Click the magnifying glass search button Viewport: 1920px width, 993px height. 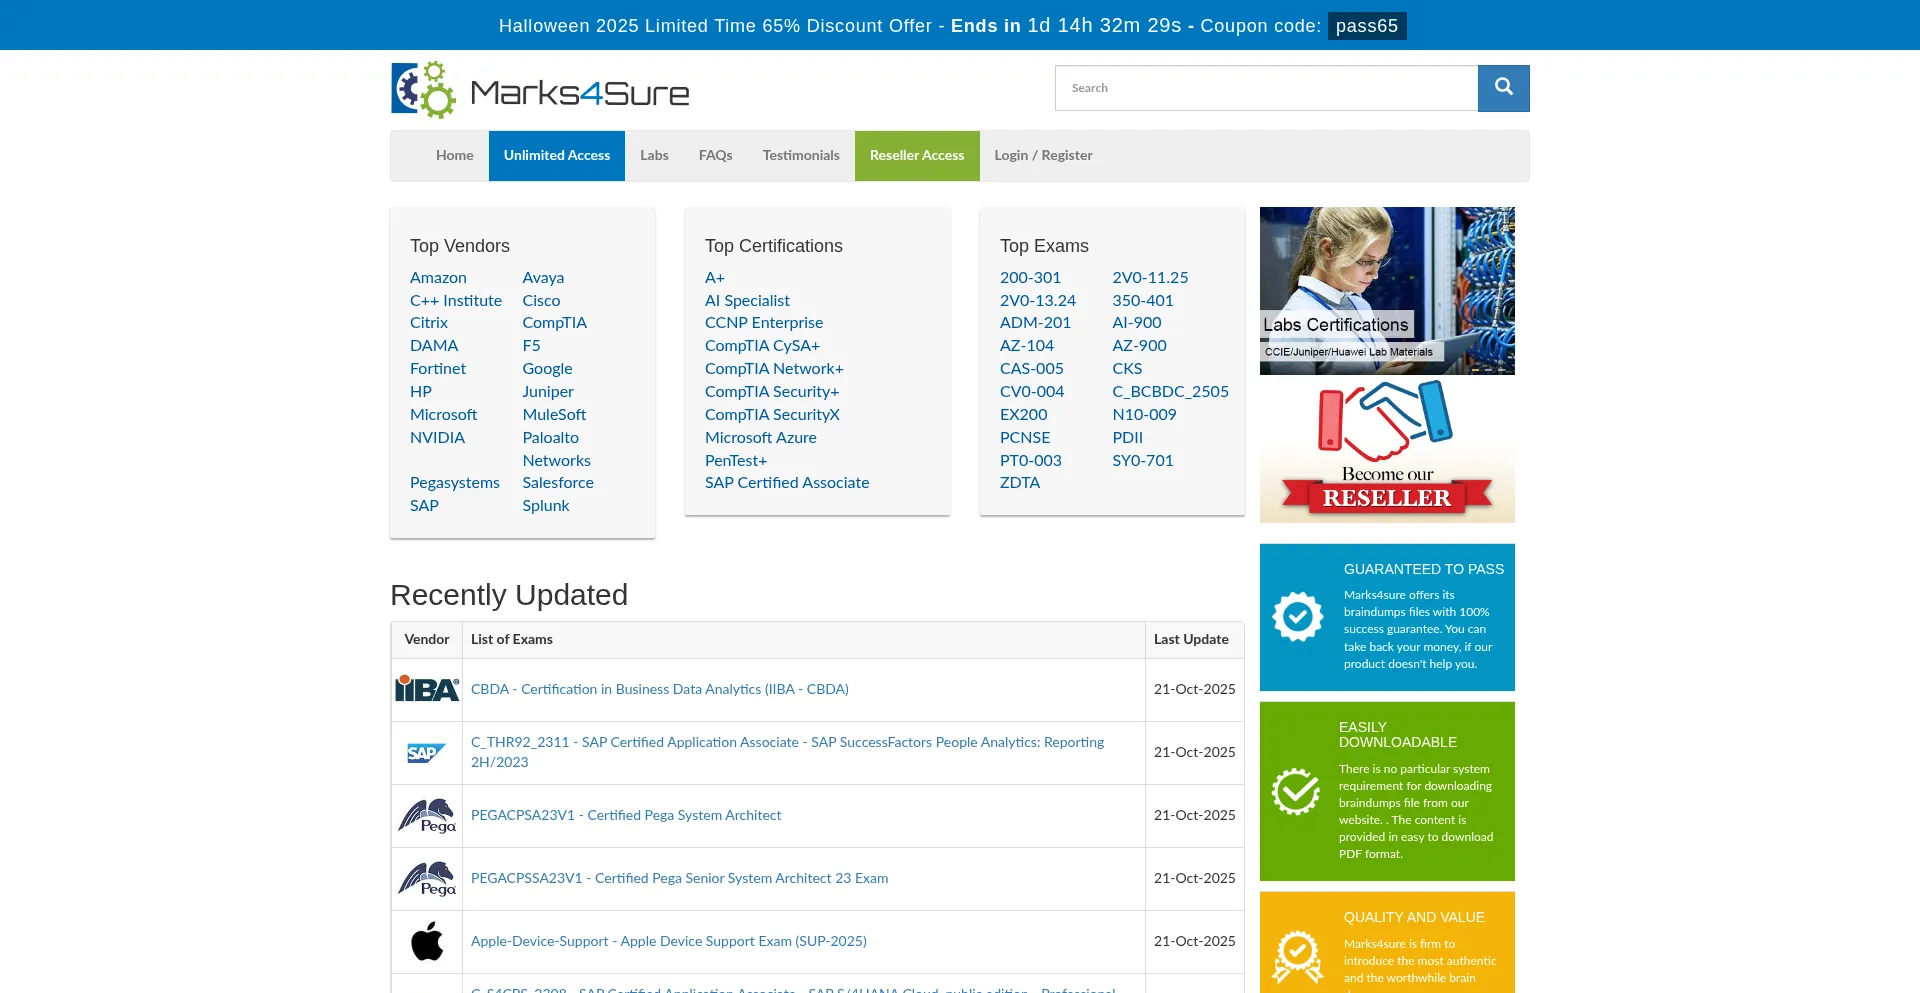tap(1503, 88)
